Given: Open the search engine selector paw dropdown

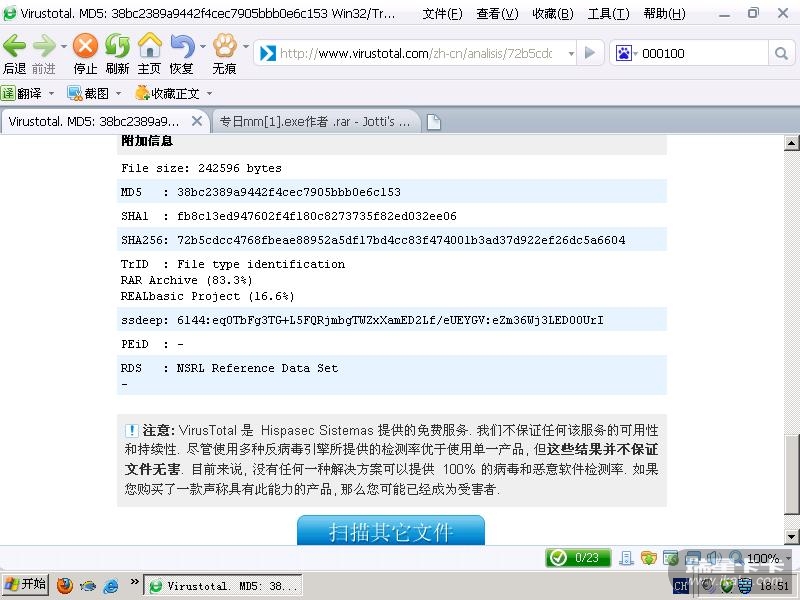Looking at the screenshot, I should (627, 53).
